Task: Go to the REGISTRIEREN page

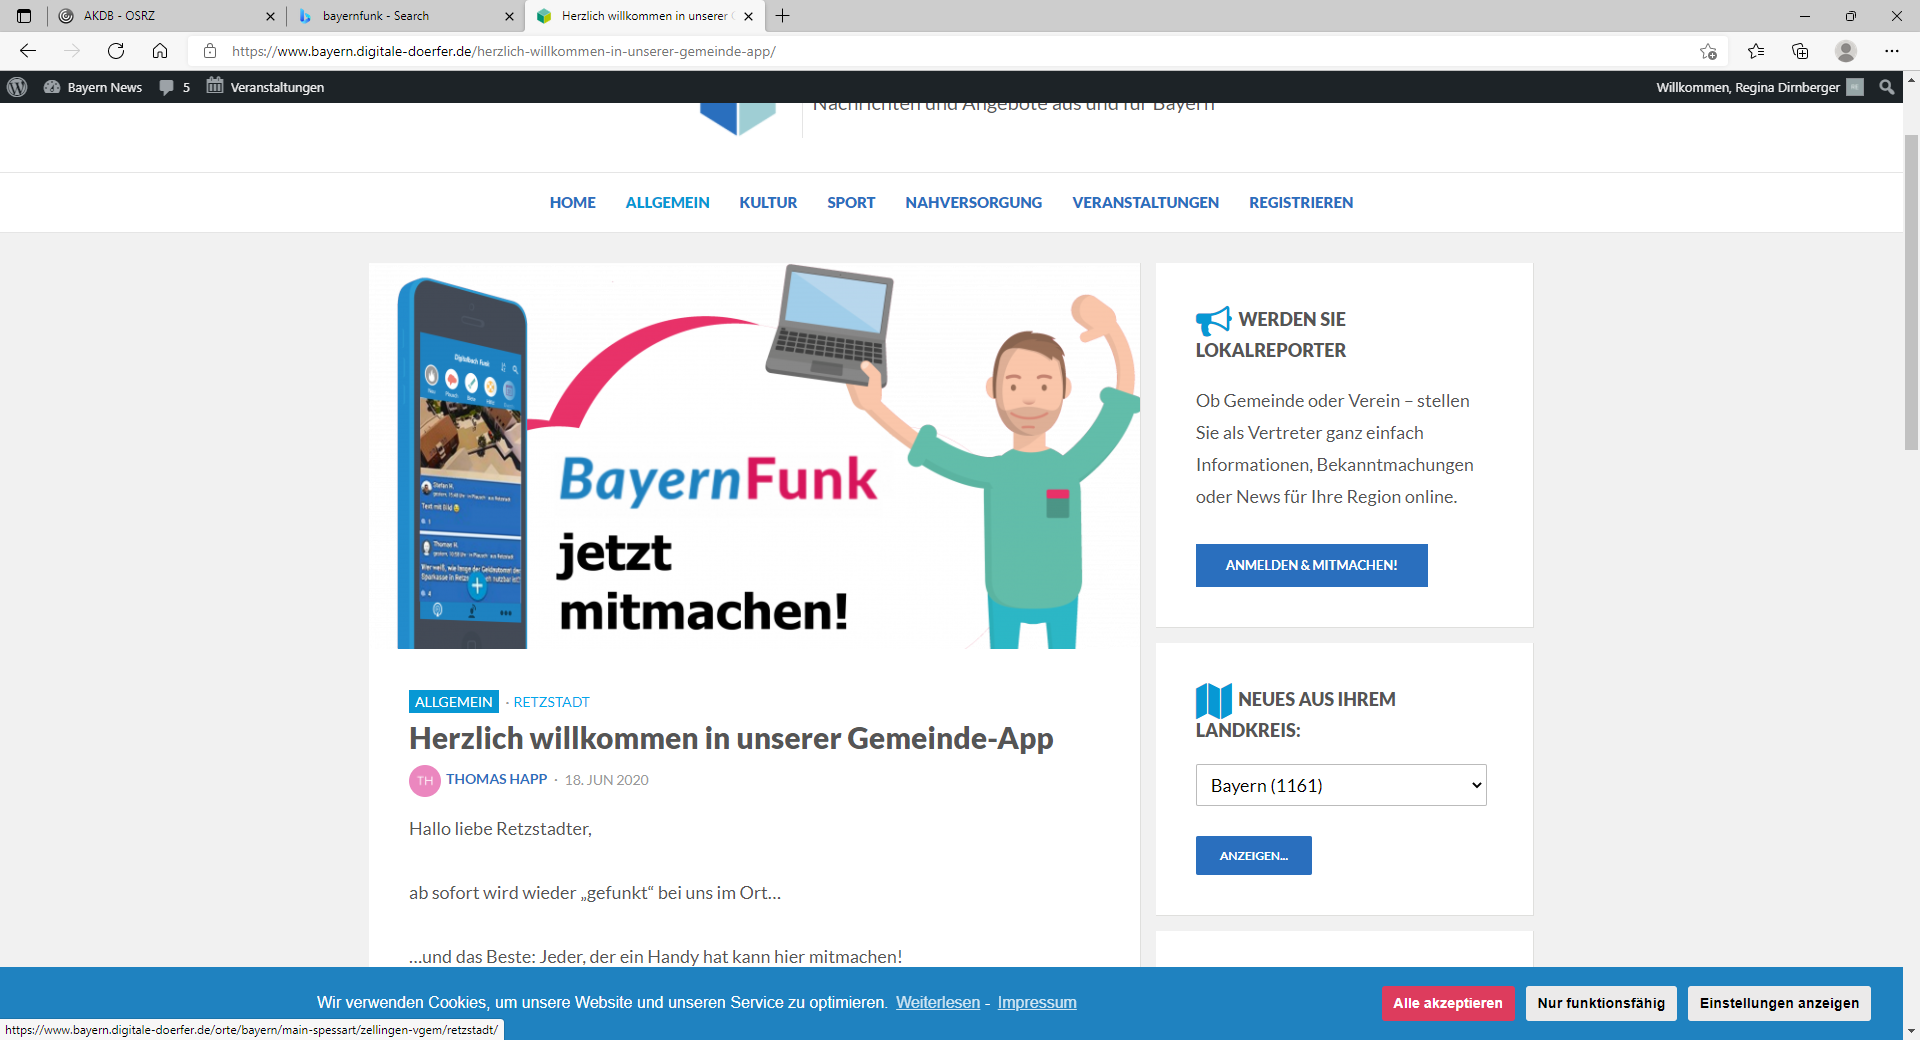Action: (x=1300, y=202)
